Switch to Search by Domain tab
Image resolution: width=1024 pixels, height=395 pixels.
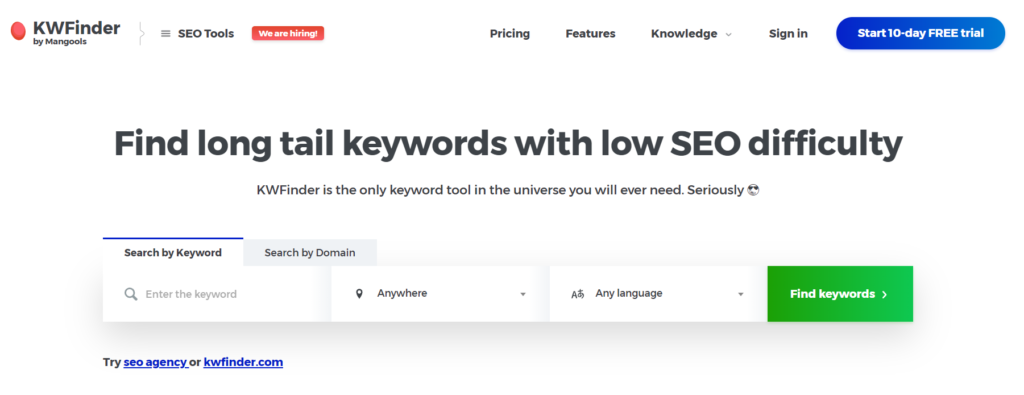point(310,253)
